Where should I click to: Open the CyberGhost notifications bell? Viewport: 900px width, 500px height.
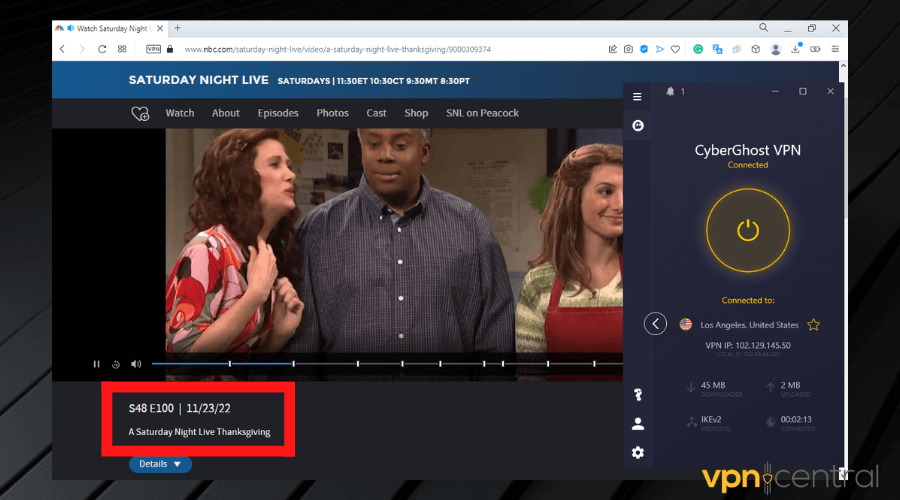(670, 91)
